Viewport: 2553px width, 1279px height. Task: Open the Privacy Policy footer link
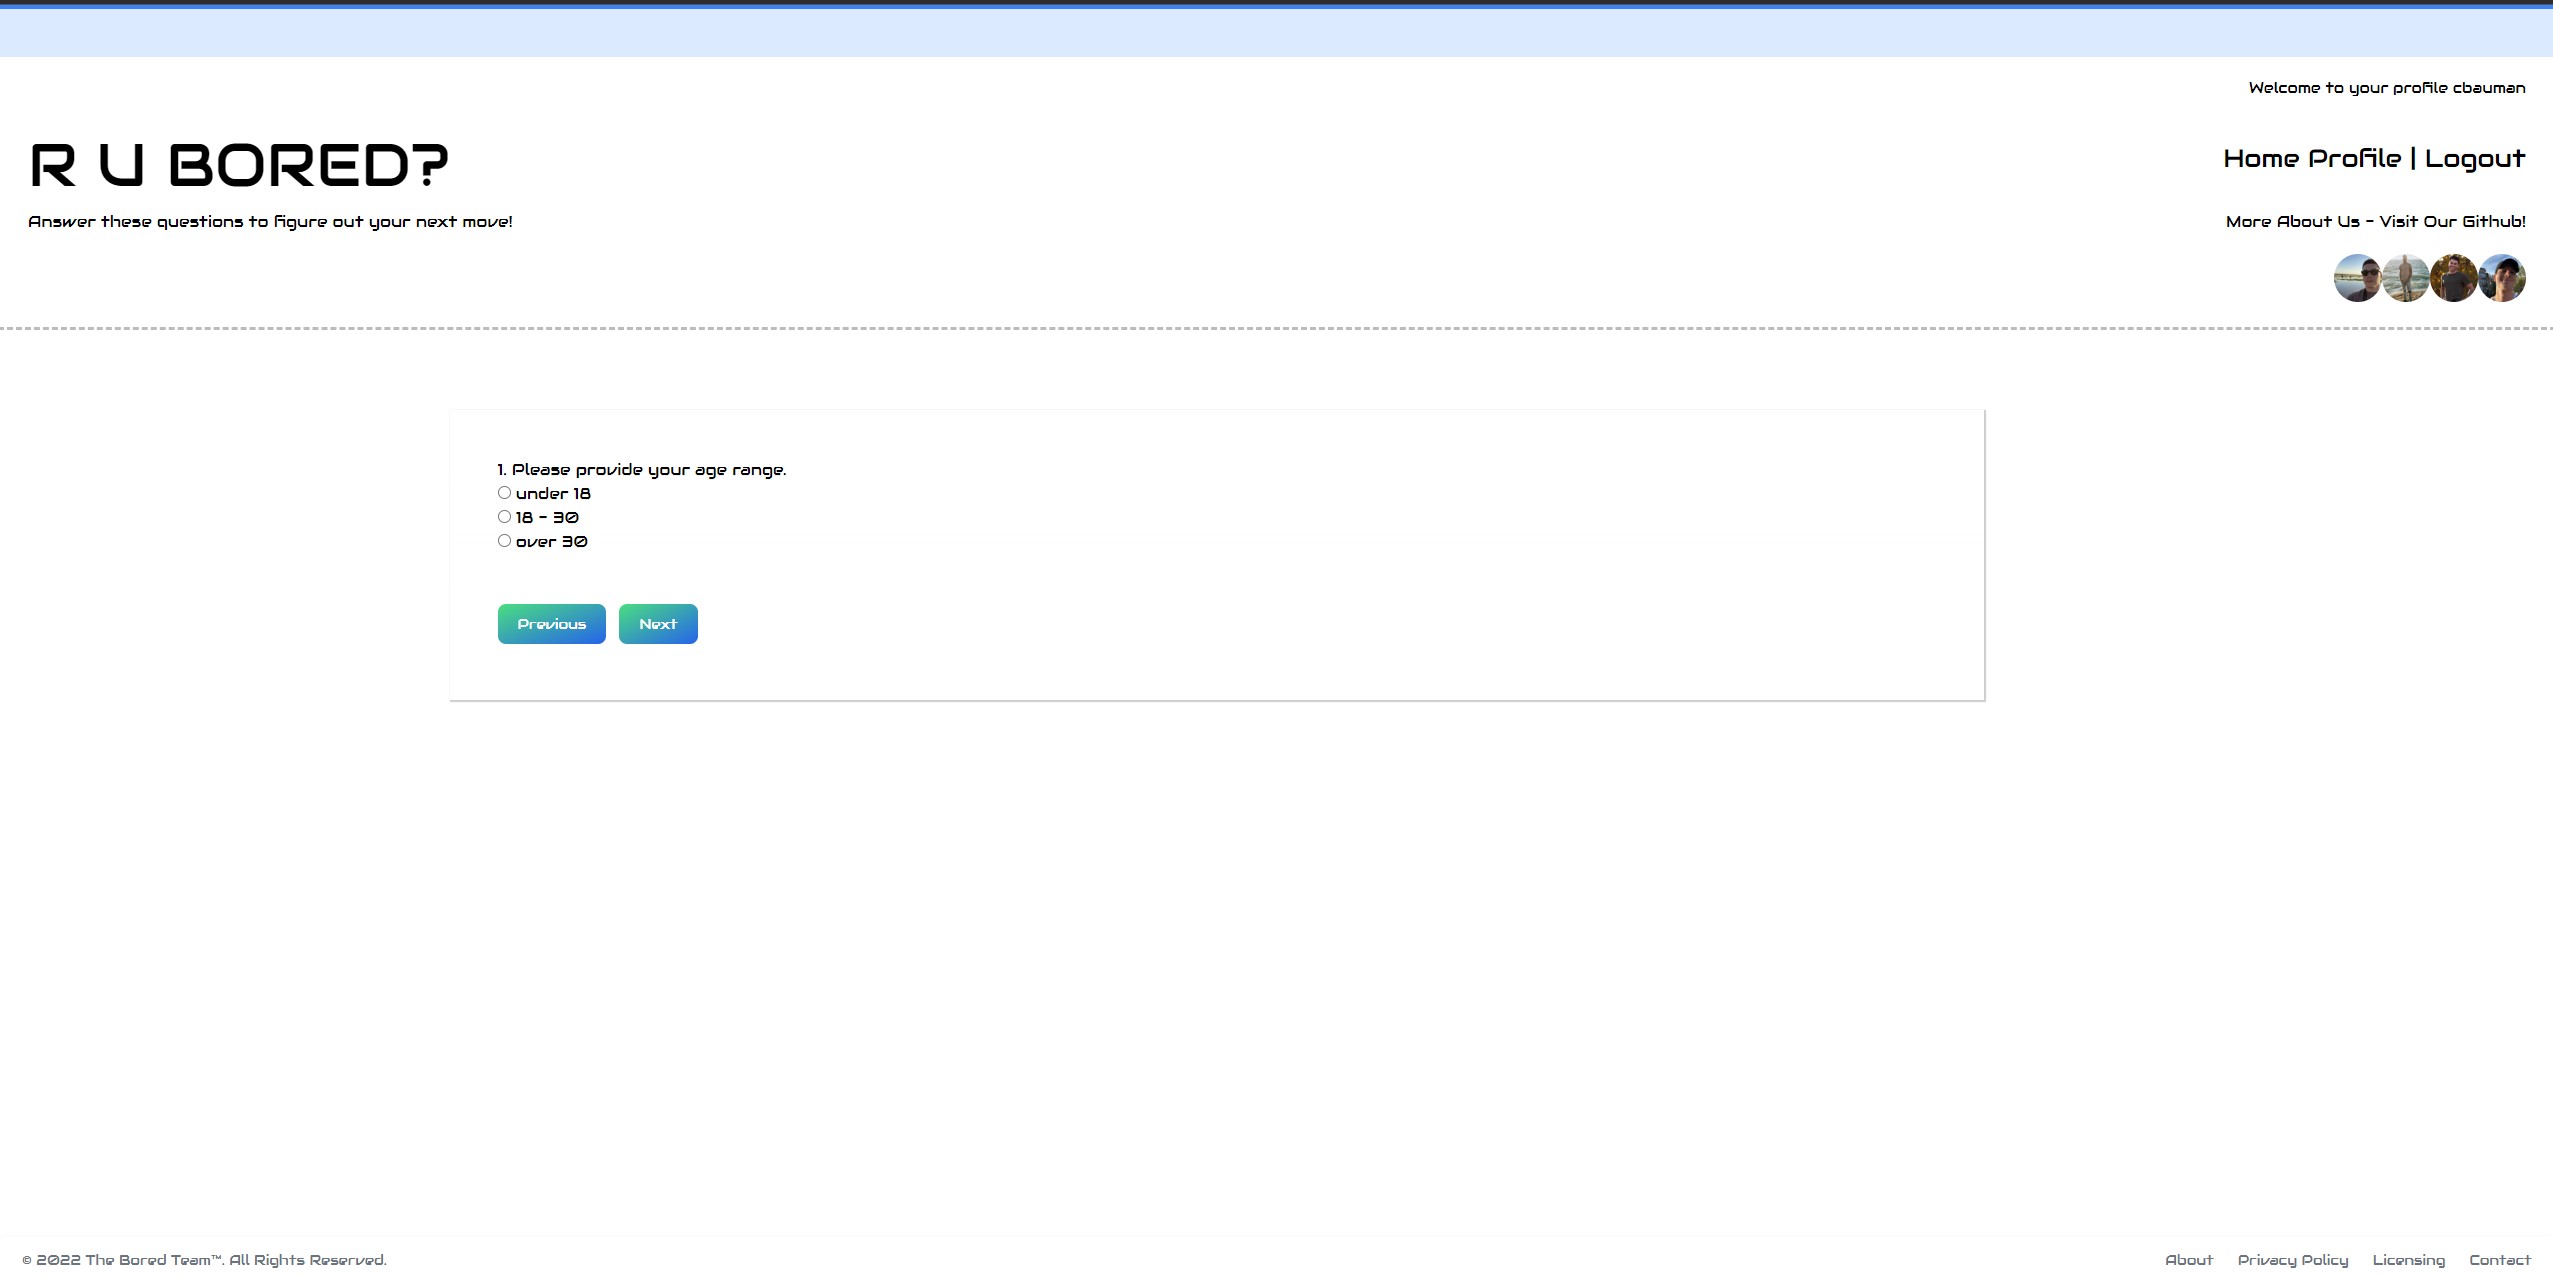pyautogui.click(x=2292, y=1260)
